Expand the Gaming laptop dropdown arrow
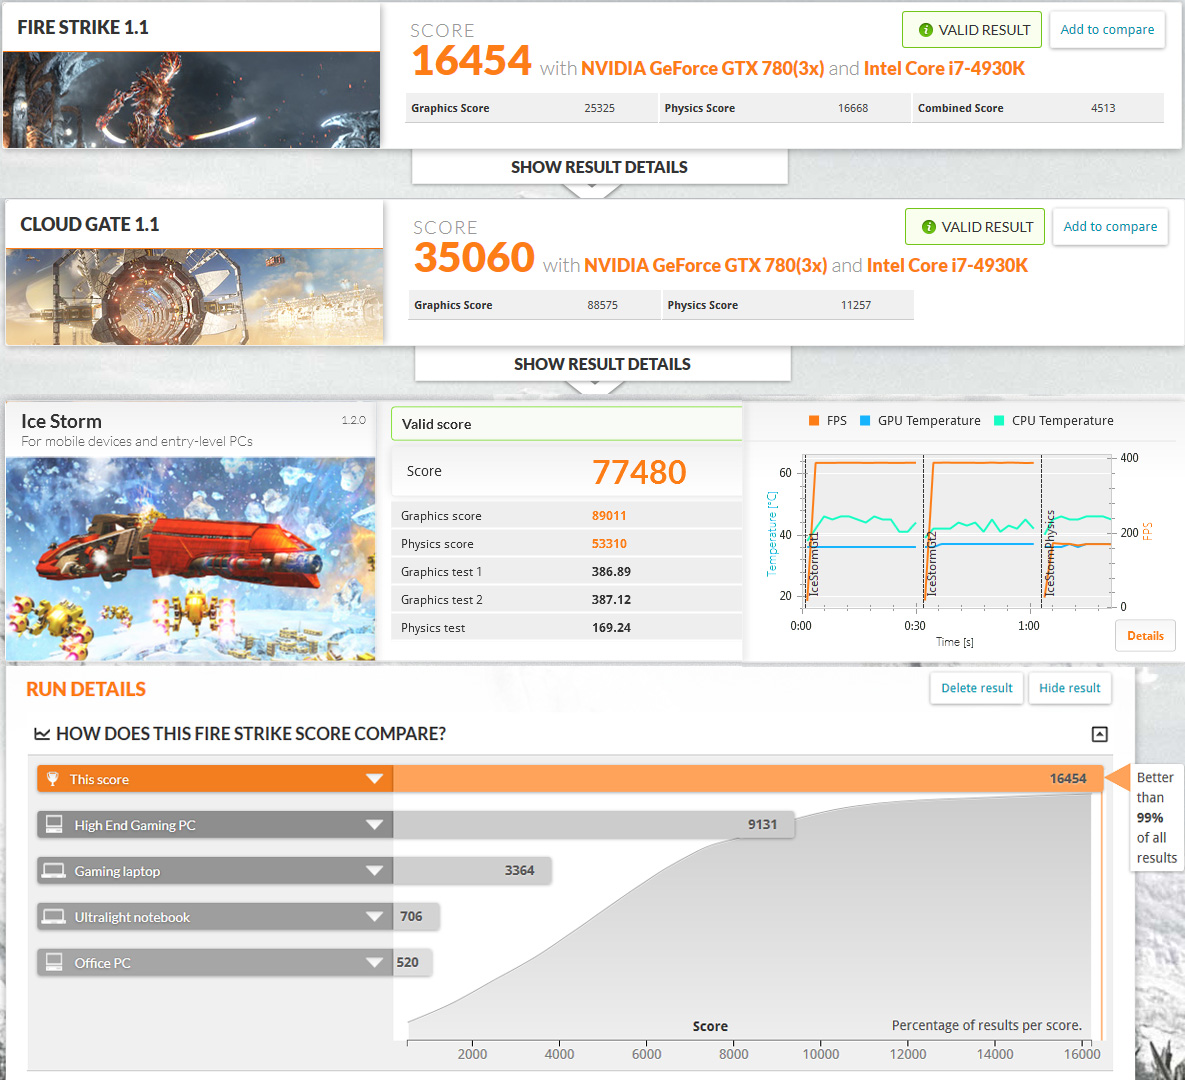The height and width of the screenshot is (1080, 1185). (374, 871)
